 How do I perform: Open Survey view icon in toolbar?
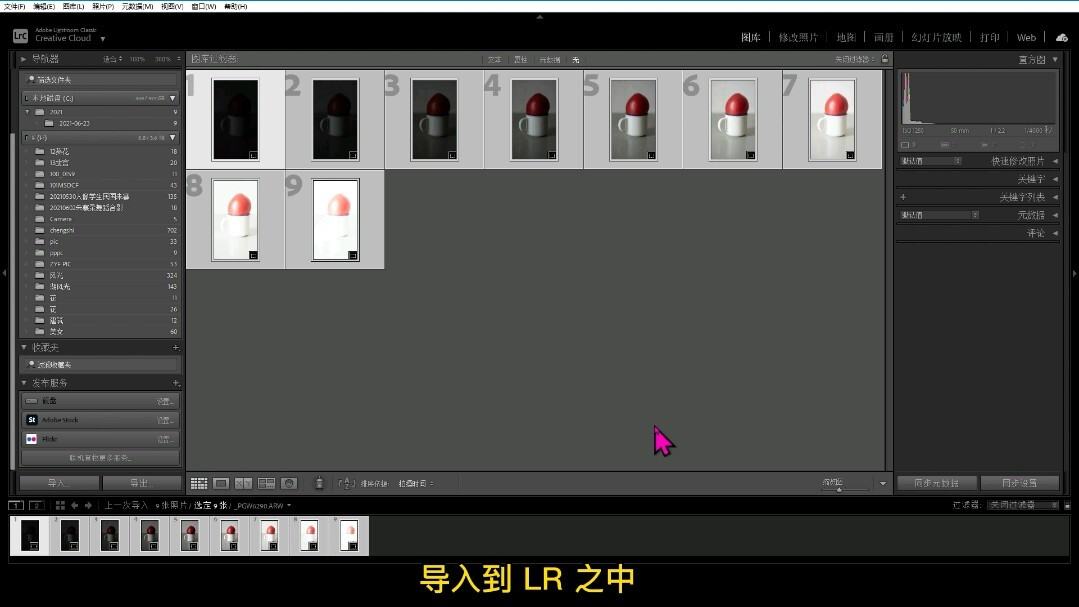pyautogui.click(x=266, y=483)
